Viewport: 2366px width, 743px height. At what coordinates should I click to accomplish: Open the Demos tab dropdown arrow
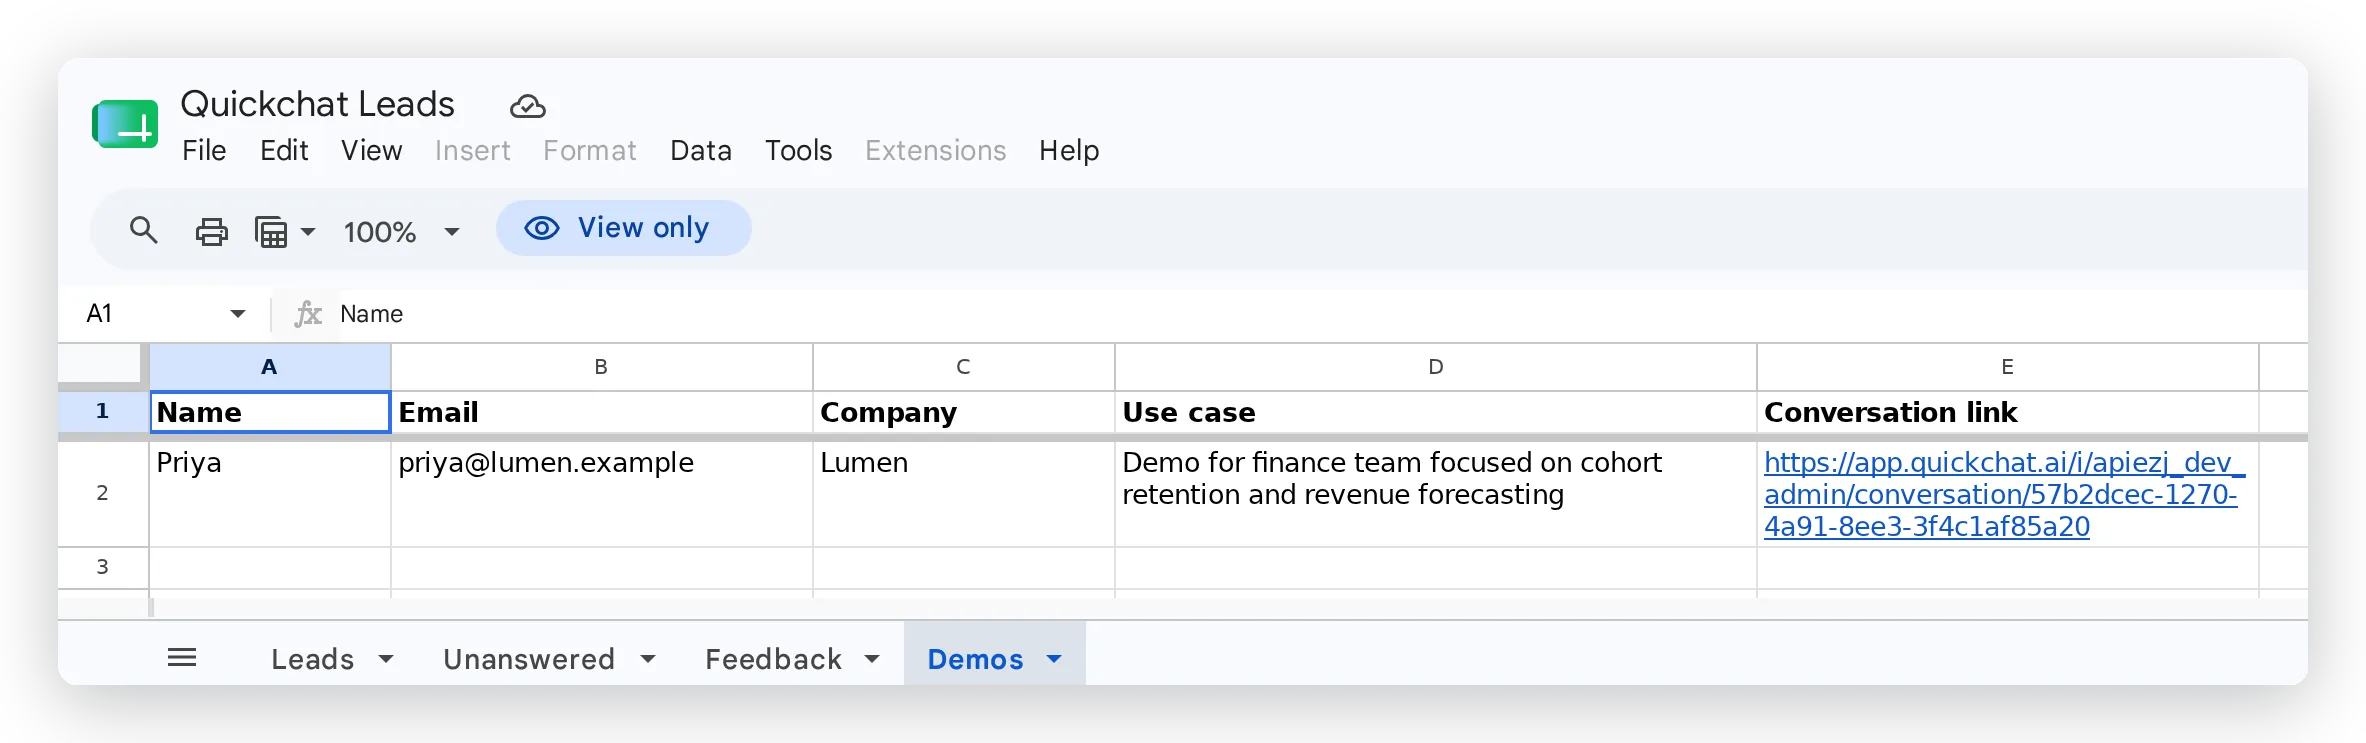click(1054, 659)
